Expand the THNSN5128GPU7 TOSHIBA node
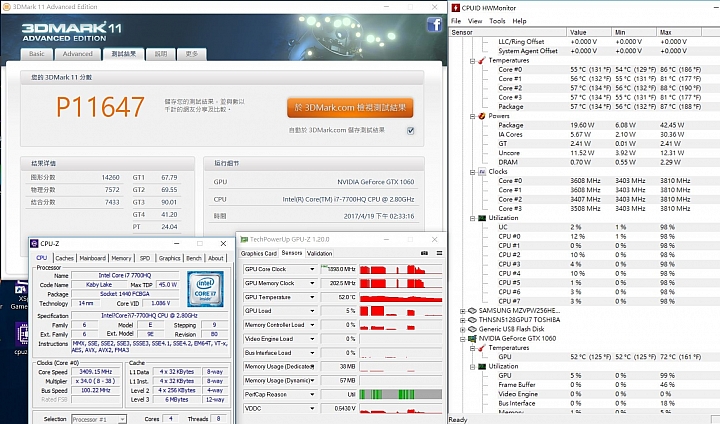Image resolution: width=720 pixels, height=424 pixels. pyautogui.click(x=463, y=320)
